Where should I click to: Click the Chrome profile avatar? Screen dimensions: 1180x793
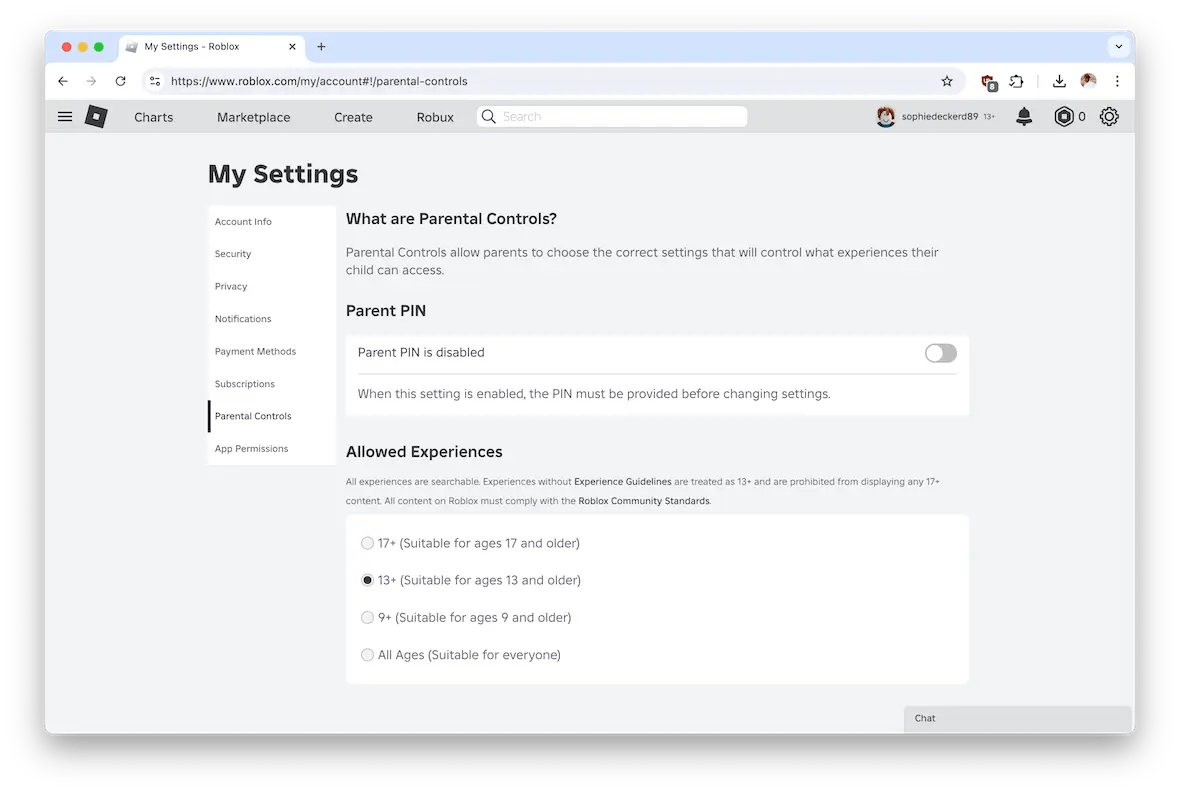[1088, 81]
